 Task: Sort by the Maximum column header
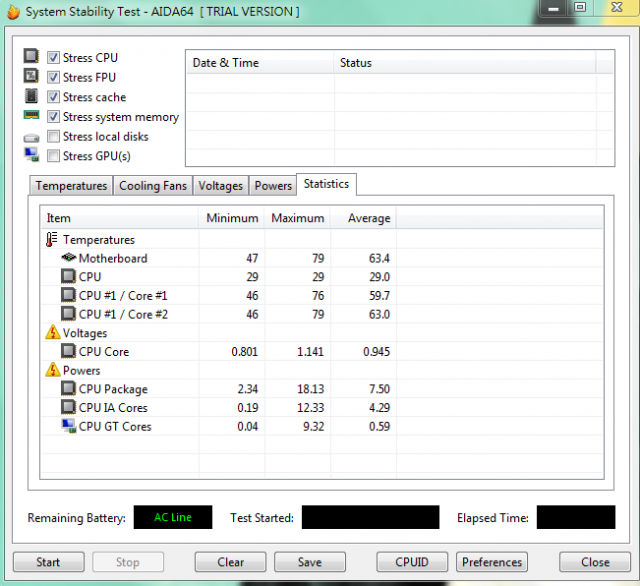click(298, 218)
